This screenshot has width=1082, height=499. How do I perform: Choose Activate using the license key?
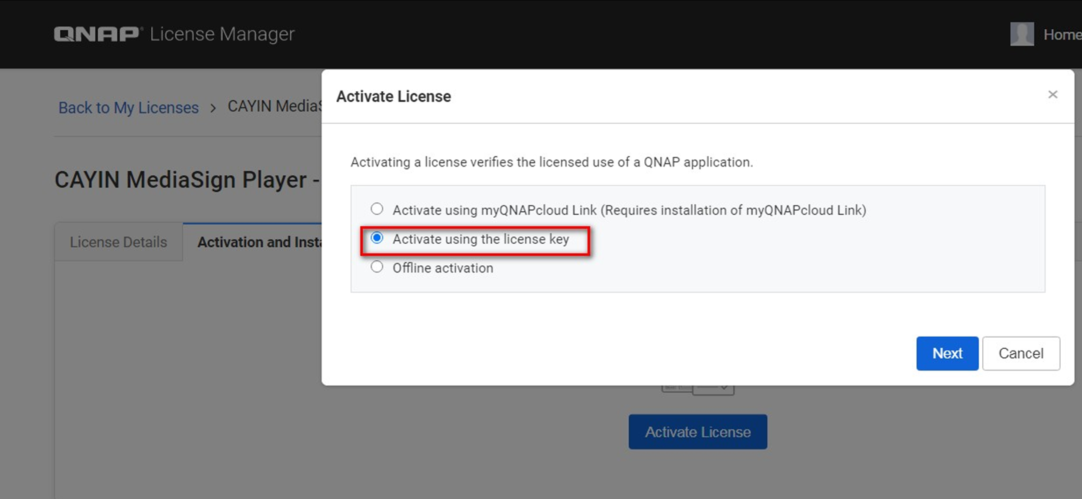point(377,239)
